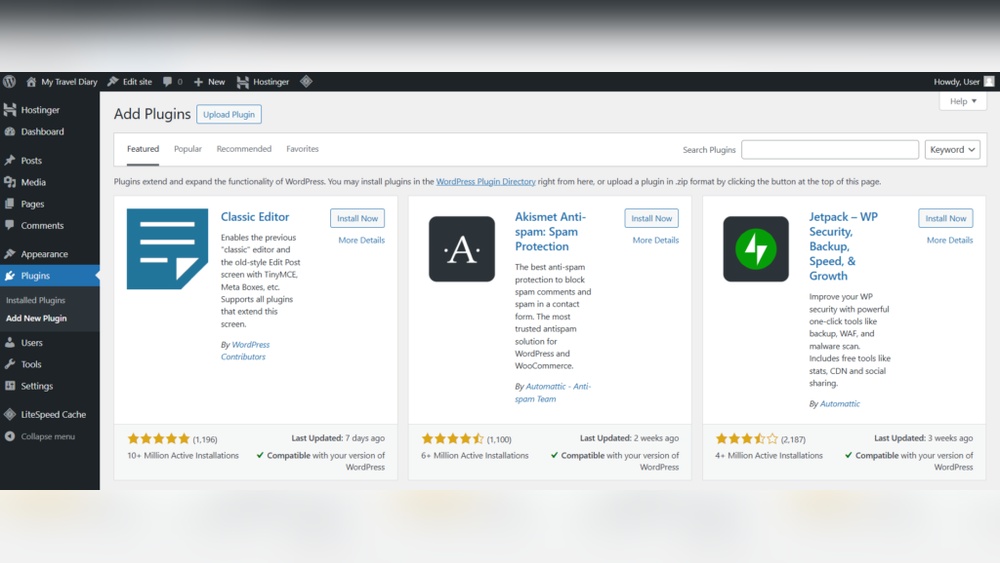Click "6+ Million Active Installations" text
This screenshot has height=563, width=1000.
coord(474,455)
